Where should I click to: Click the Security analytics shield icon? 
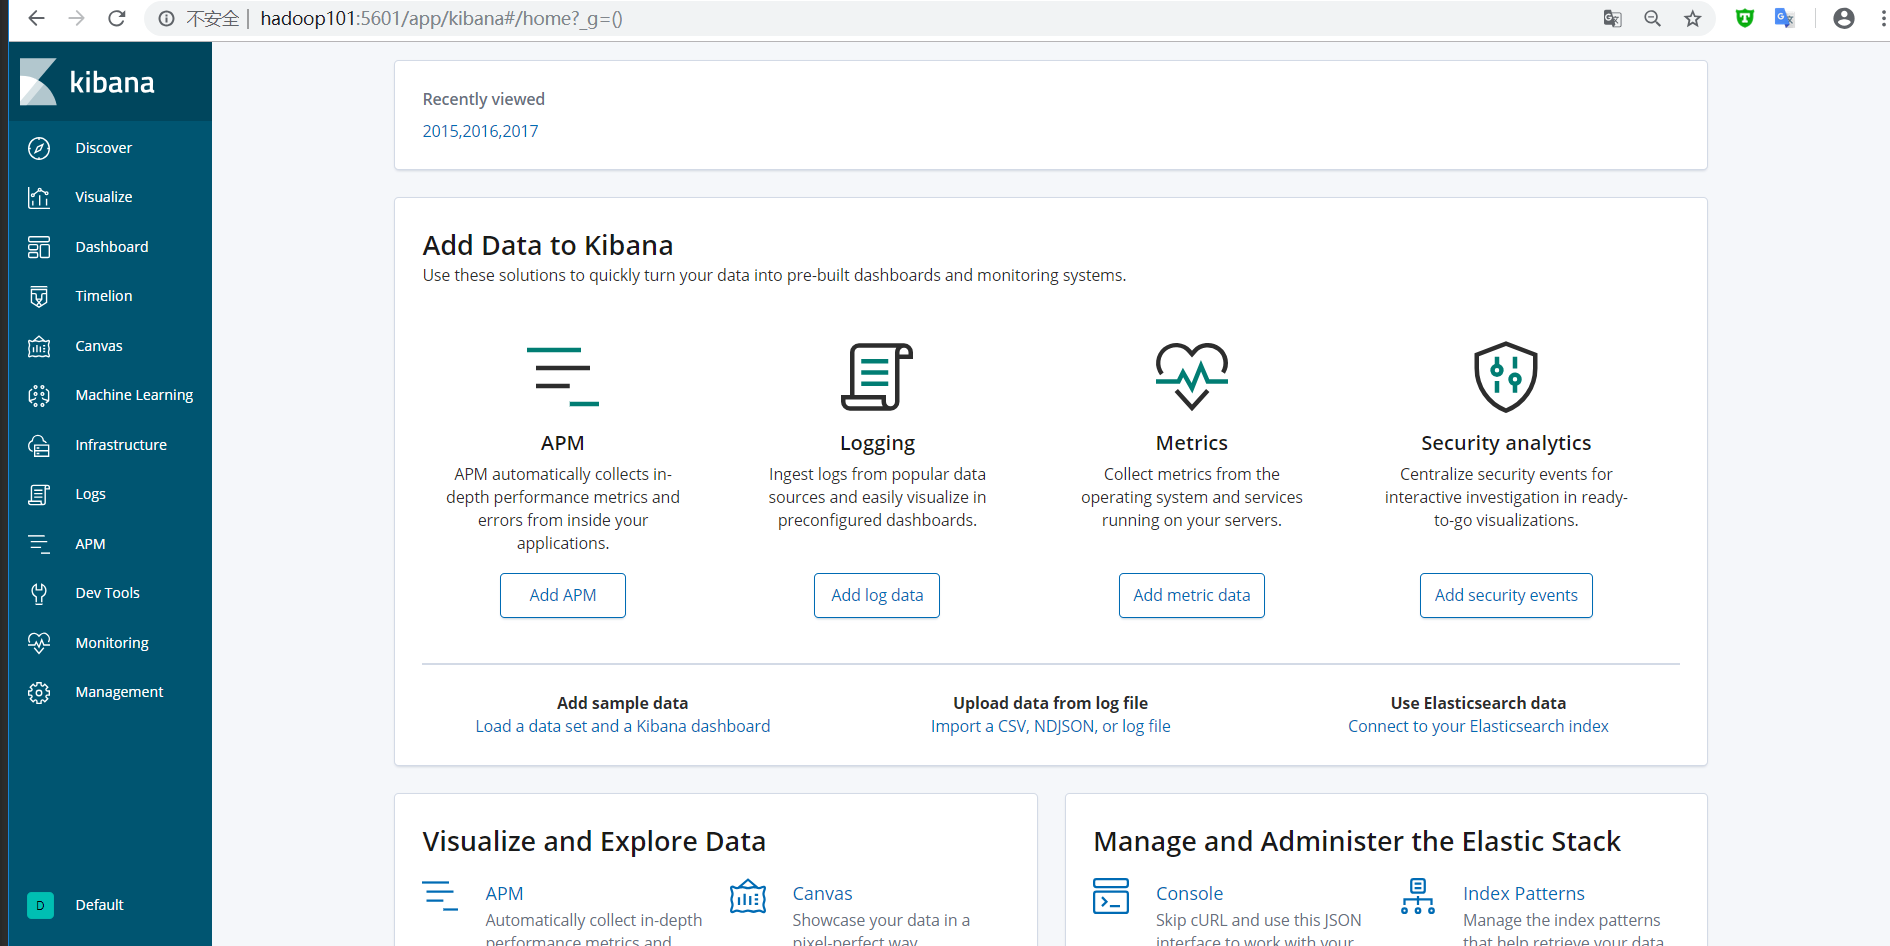(1506, 377)
